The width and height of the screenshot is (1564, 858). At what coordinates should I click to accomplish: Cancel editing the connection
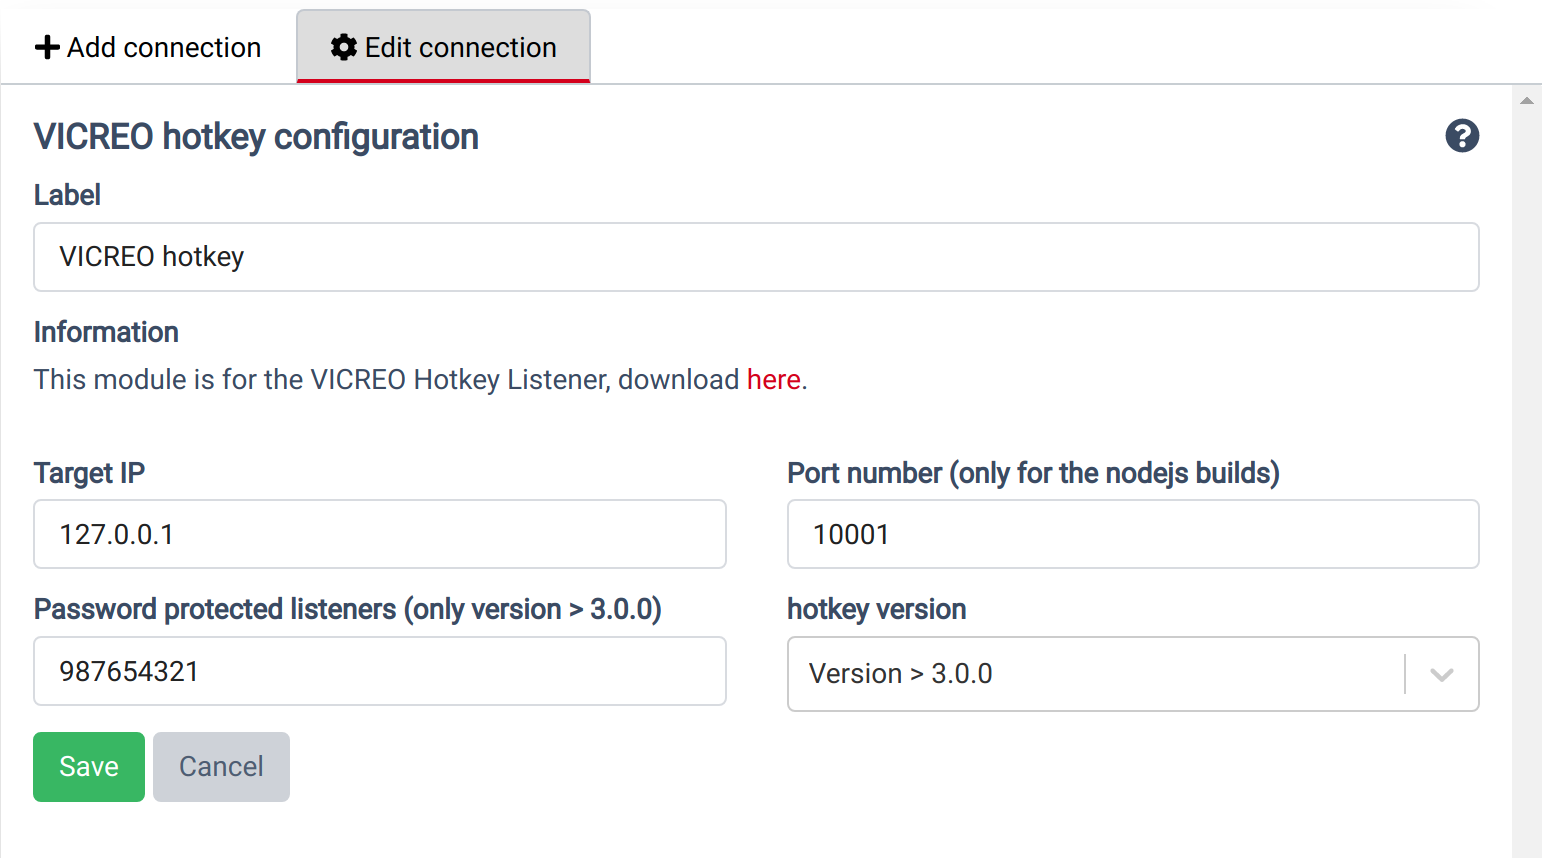220,766
